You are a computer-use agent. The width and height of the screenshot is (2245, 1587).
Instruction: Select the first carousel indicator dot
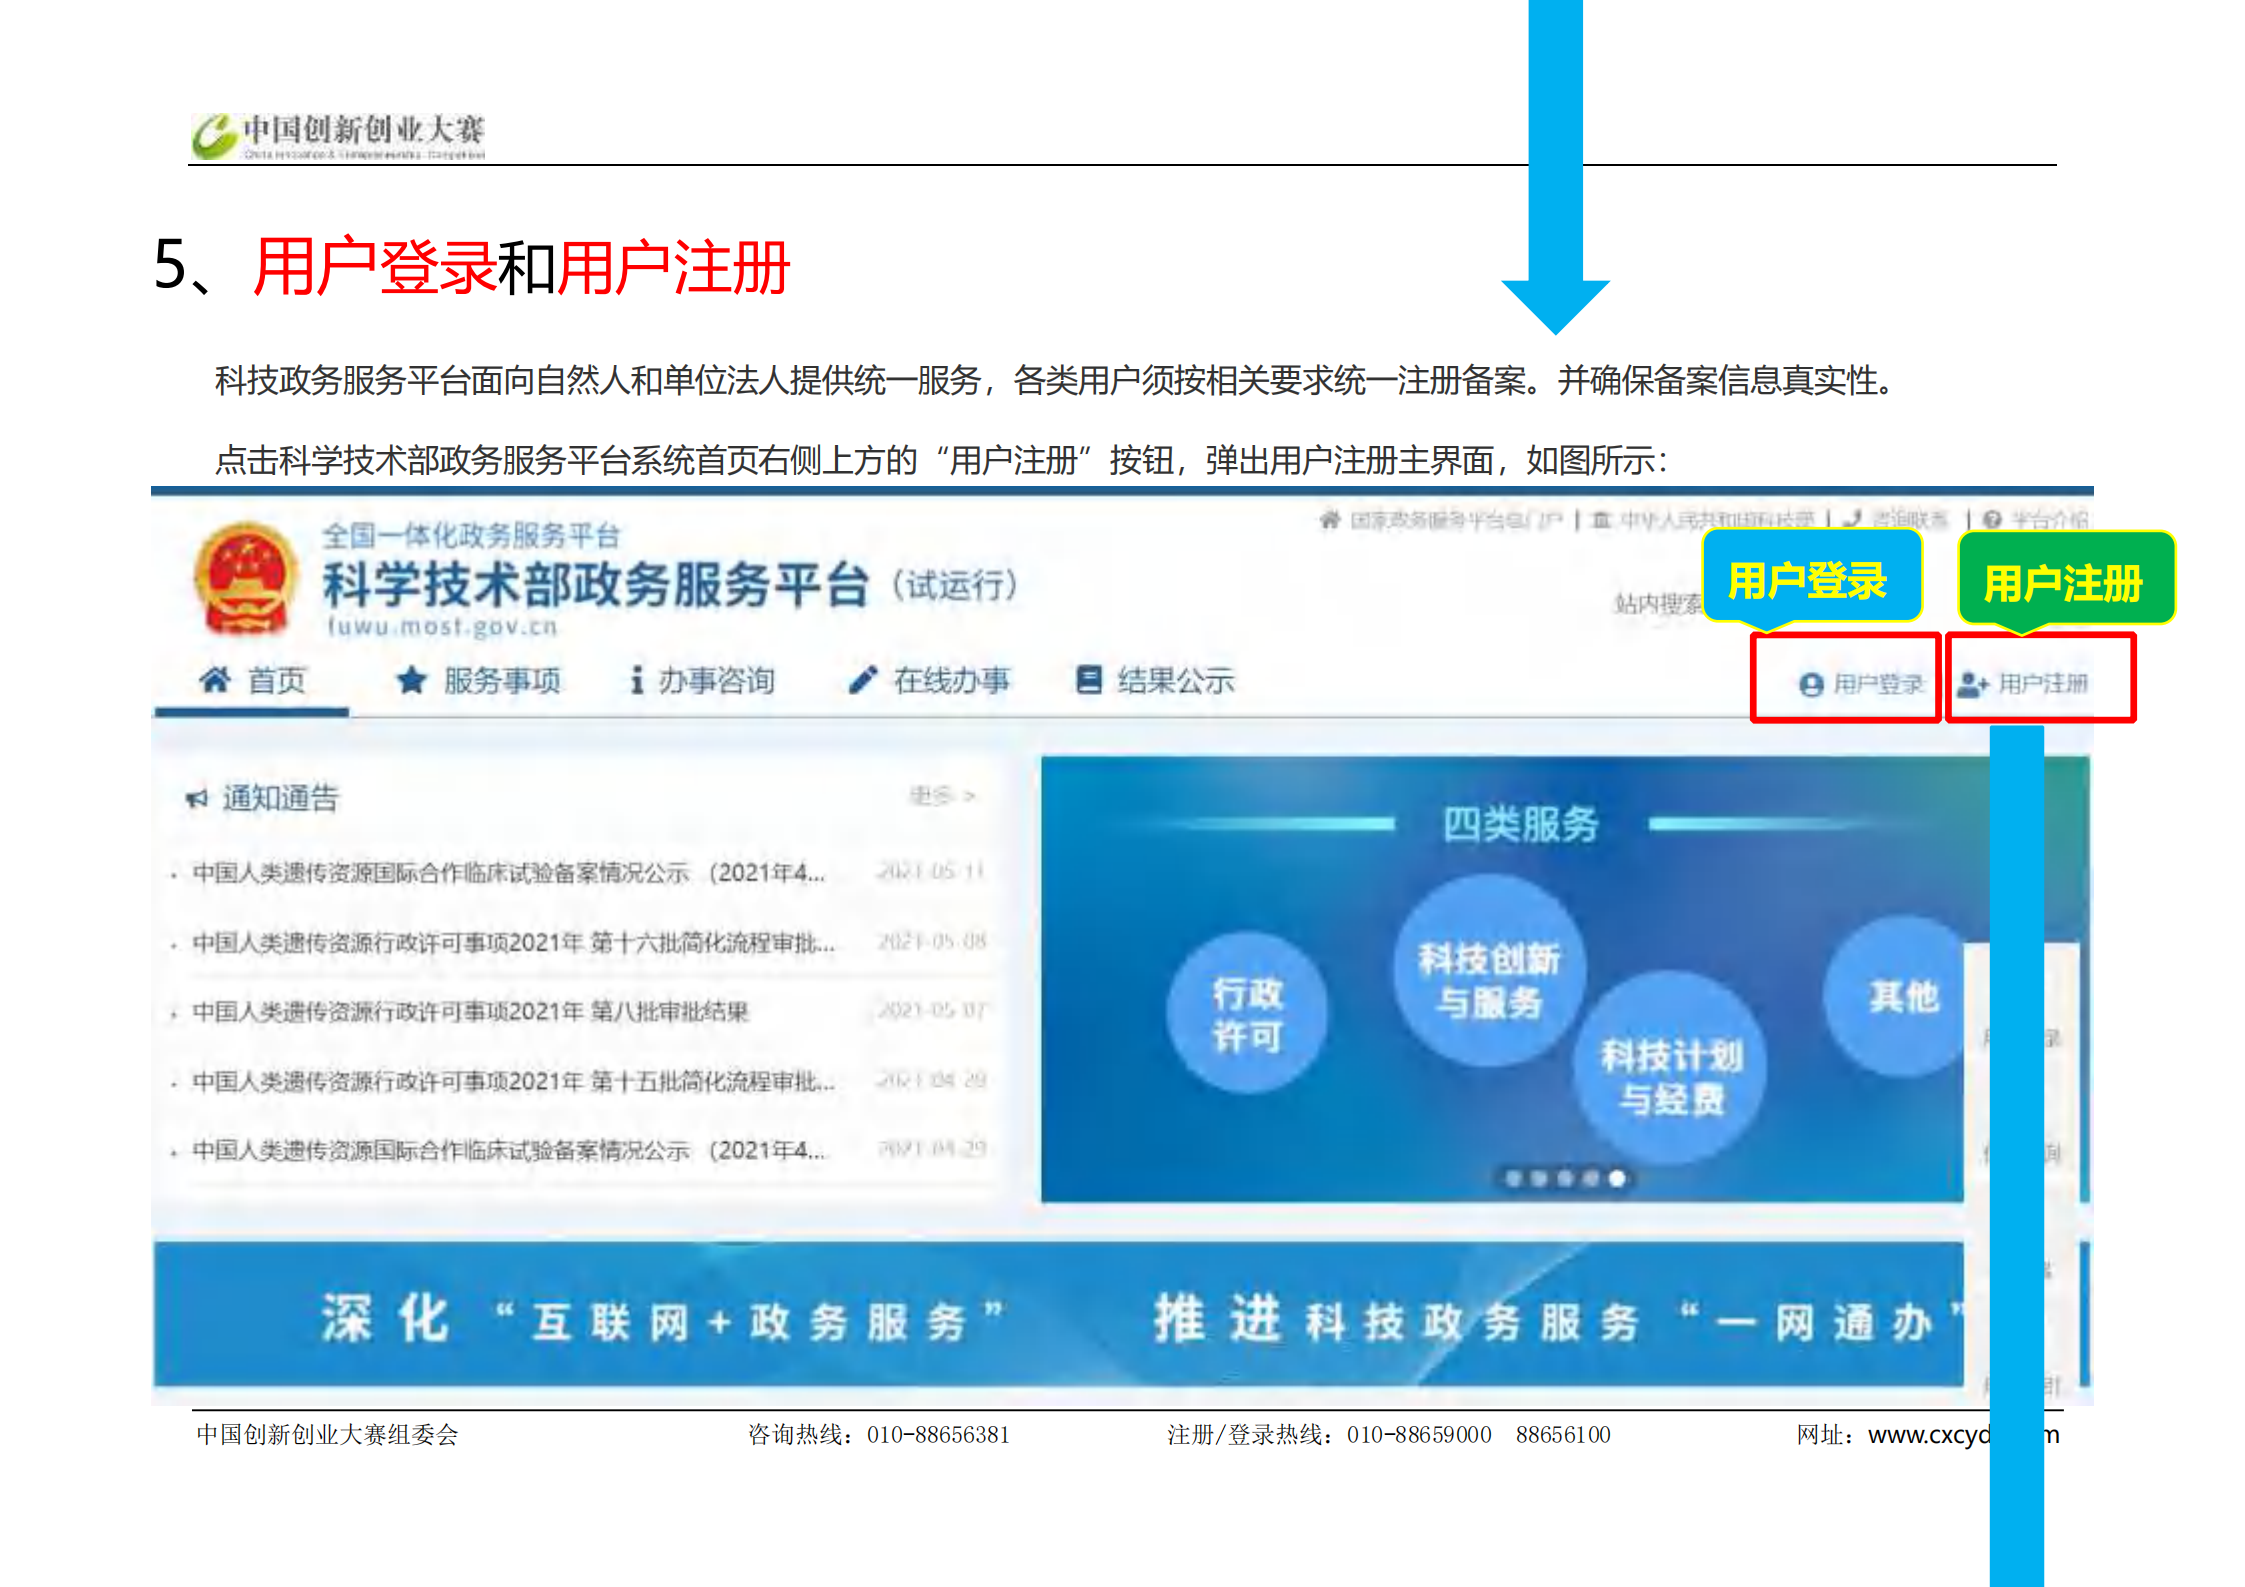[x=1514, y=1179]
